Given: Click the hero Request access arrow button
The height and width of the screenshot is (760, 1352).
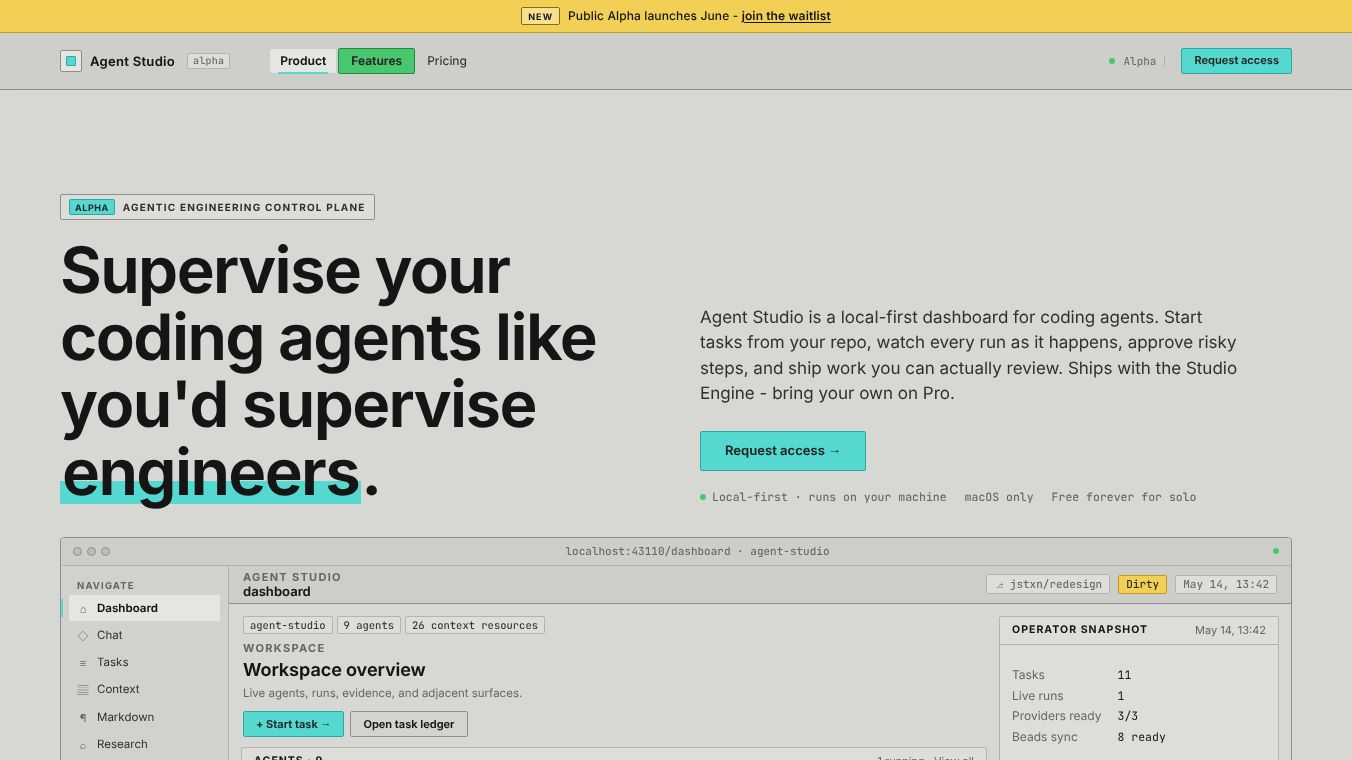Looking at the screenshot, I should click(783, 451).
